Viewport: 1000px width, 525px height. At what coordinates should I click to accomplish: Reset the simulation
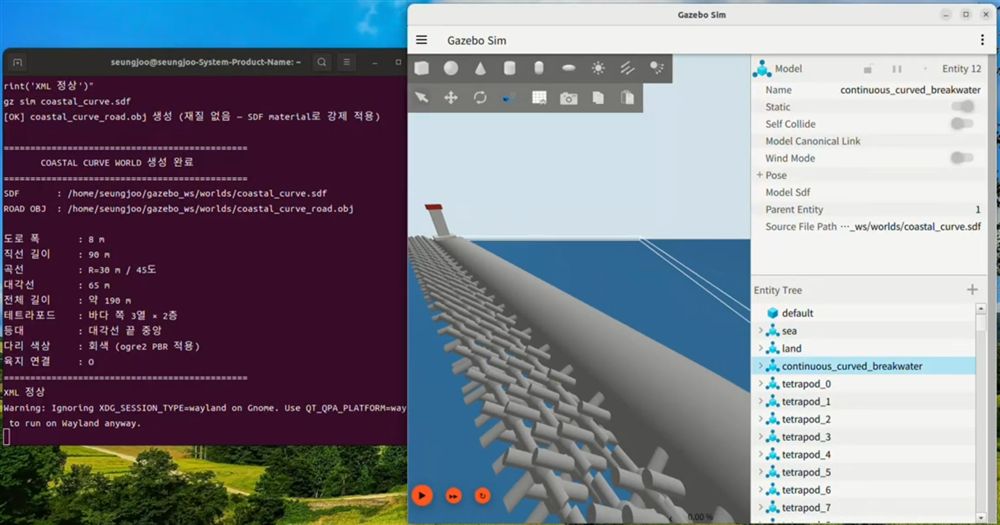[x=482, y=496]
